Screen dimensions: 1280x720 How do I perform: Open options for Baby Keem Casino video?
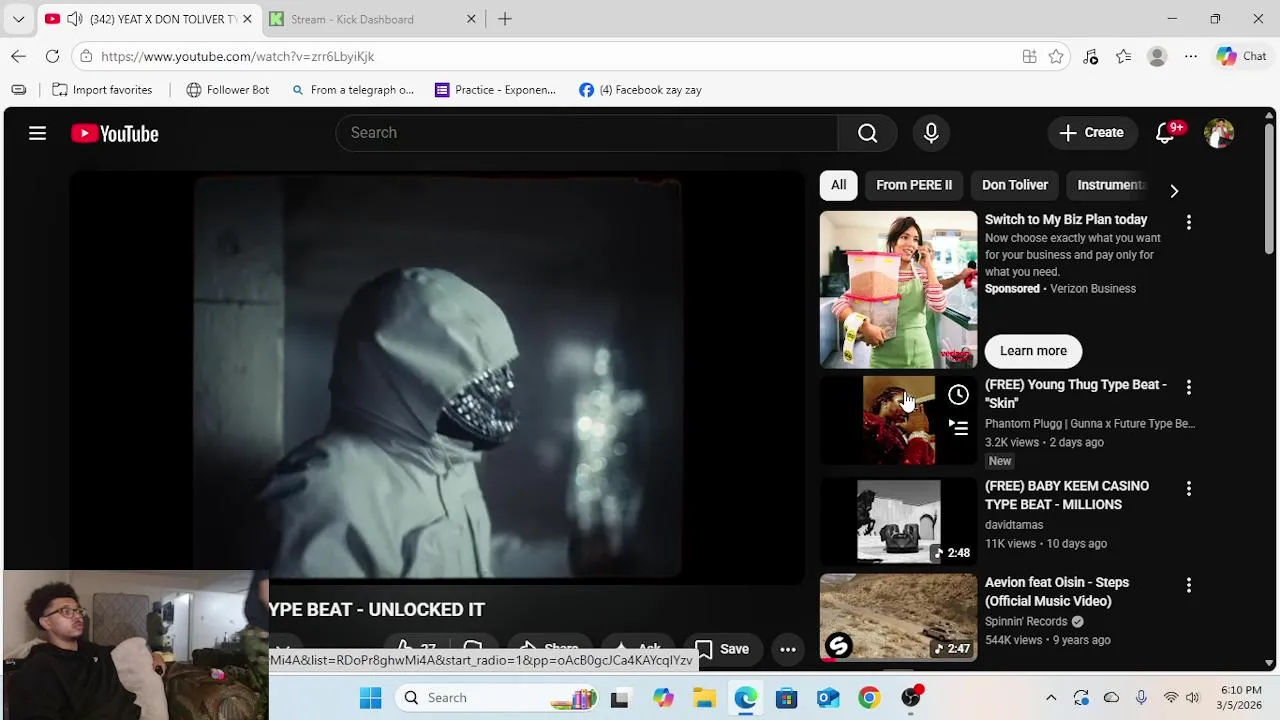(1189, 489)
